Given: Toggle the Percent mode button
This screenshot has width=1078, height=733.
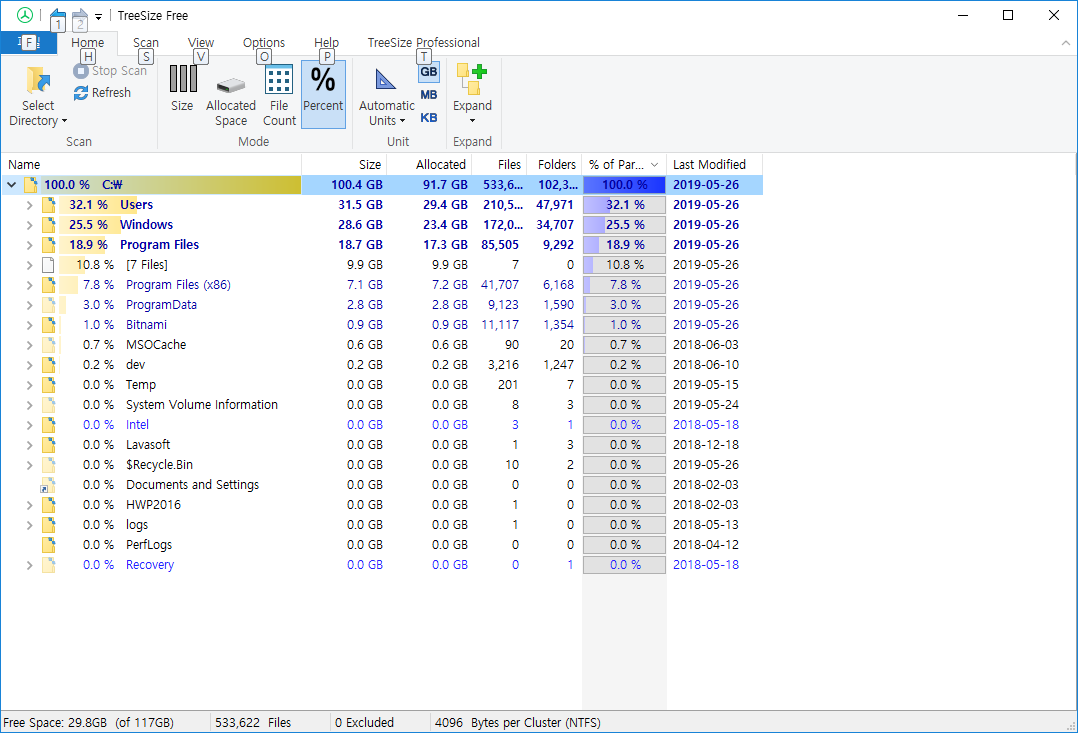Looking at the screenshot, I should pos(323,94).
